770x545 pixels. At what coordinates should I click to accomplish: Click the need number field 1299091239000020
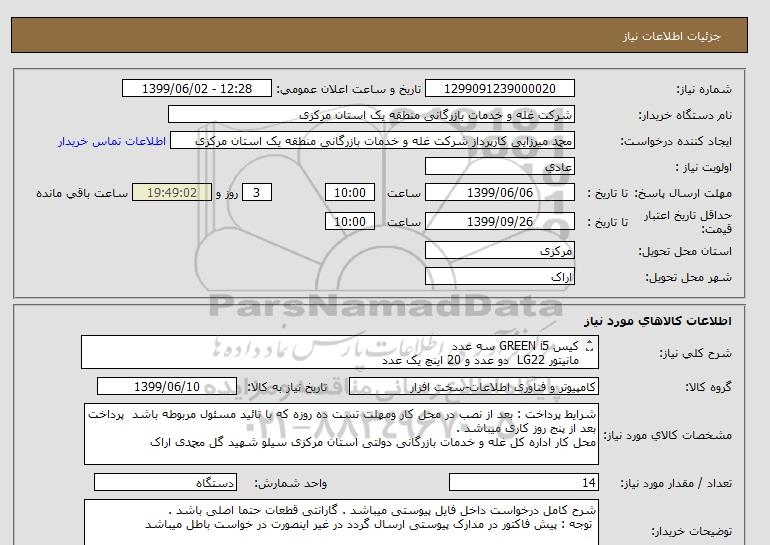tap(499, 89)
